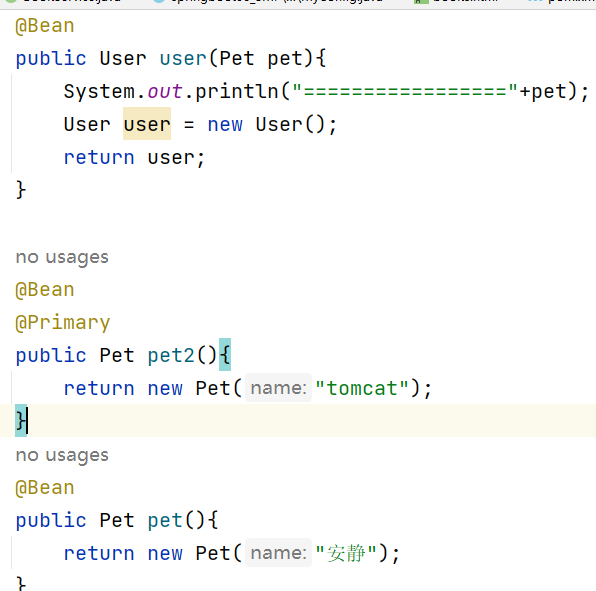Click the "name:" hint before "tomcat"

pyautogui.click(x=278, y=388)
